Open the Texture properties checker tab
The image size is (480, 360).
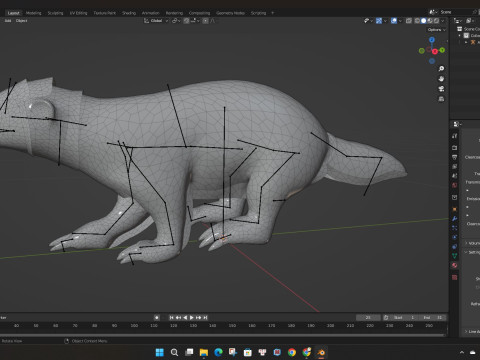(x=455, y=277)
